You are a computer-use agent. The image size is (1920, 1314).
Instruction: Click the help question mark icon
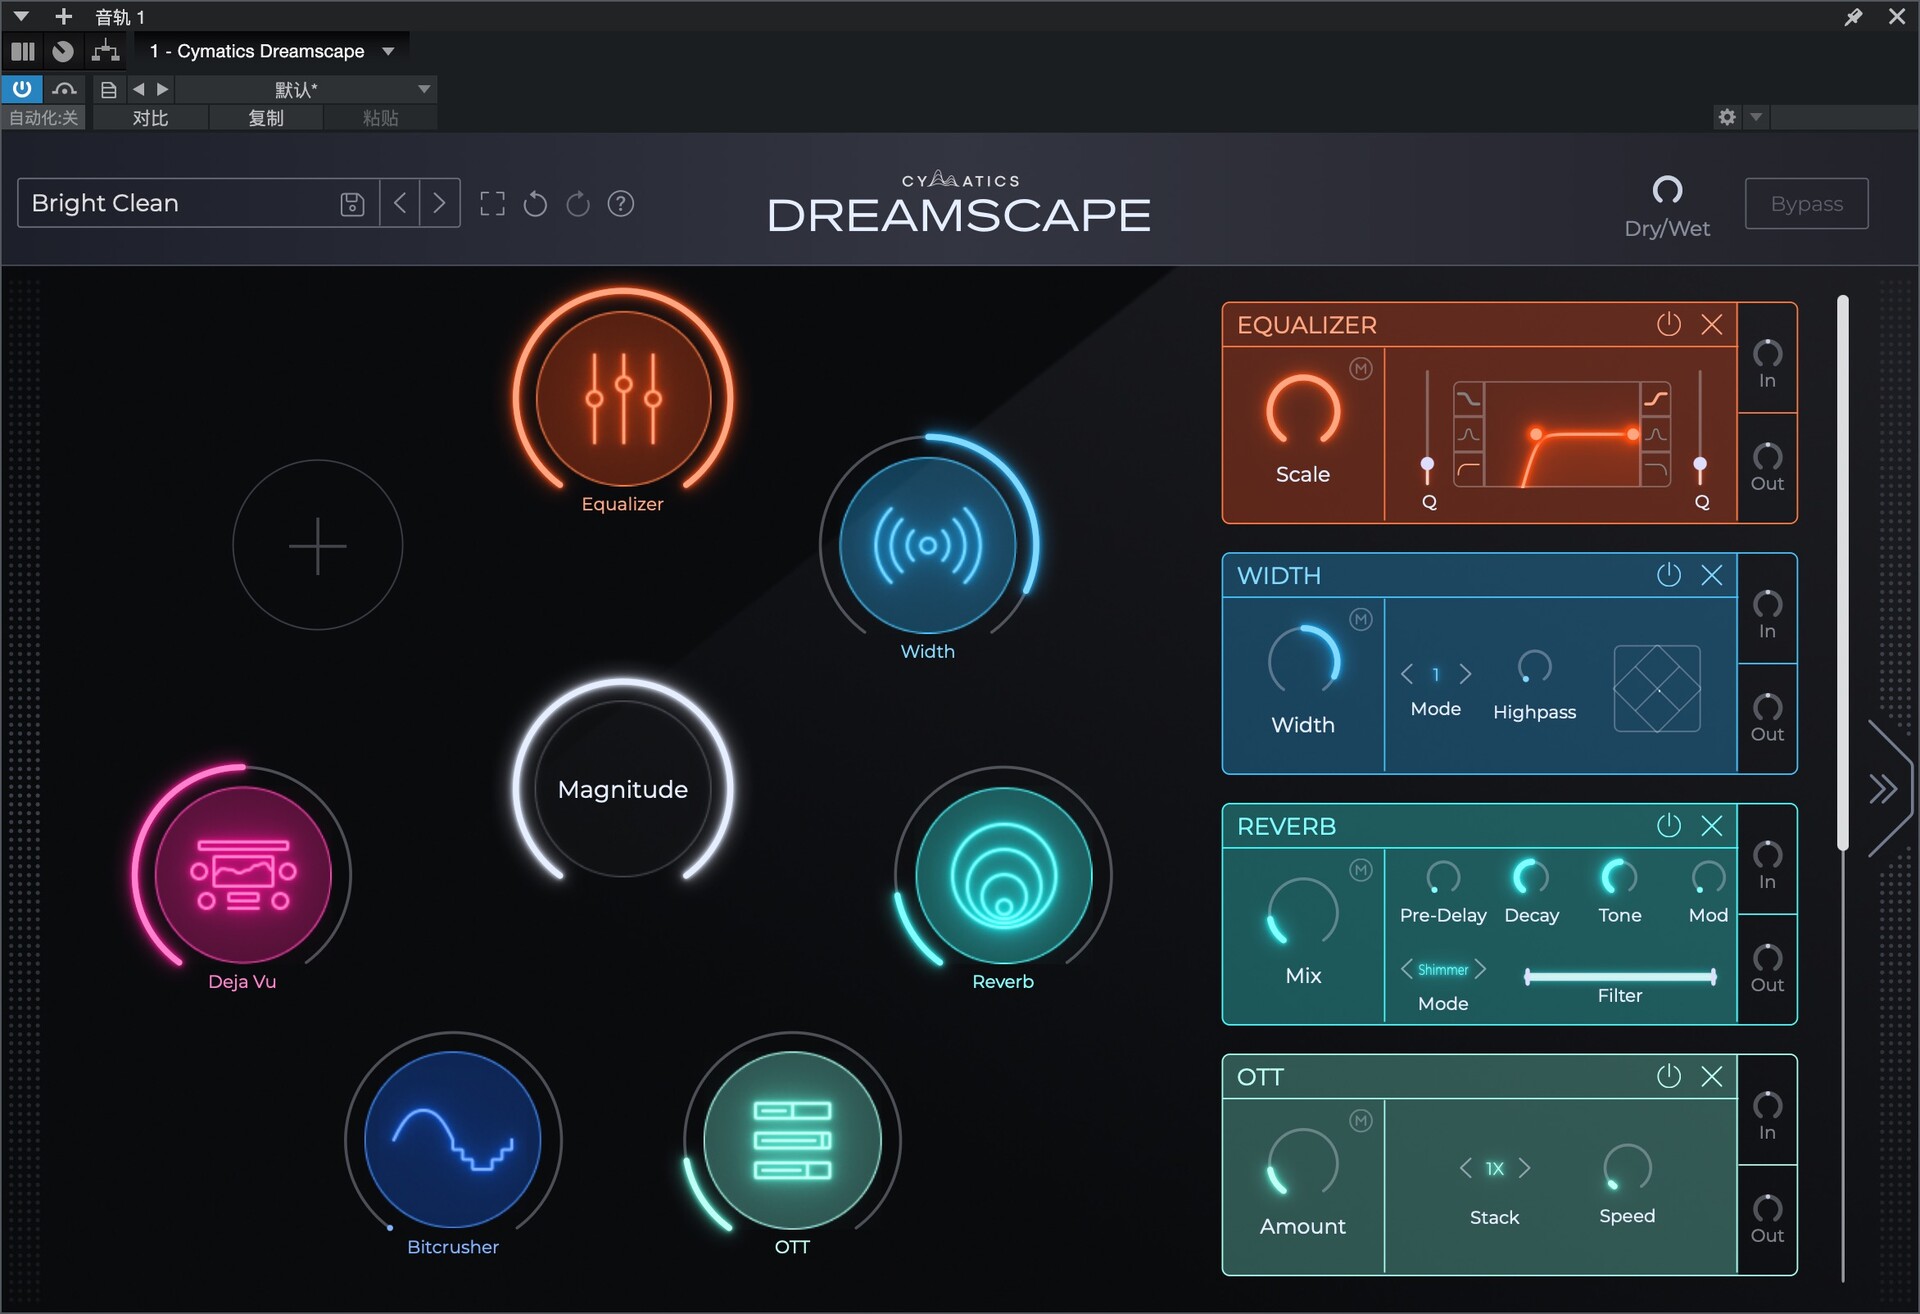pos(621,204)
